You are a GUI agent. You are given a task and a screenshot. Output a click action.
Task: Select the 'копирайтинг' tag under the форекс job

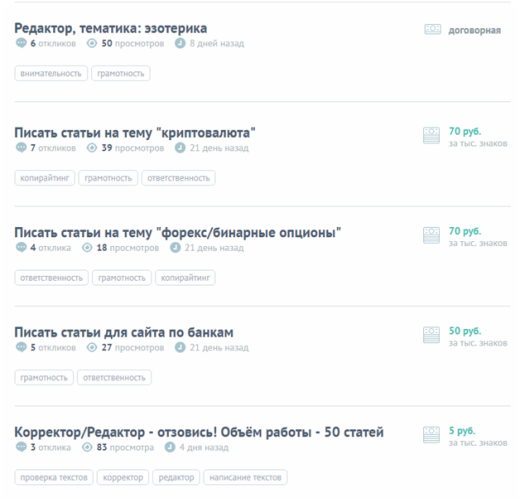(185, 278)
